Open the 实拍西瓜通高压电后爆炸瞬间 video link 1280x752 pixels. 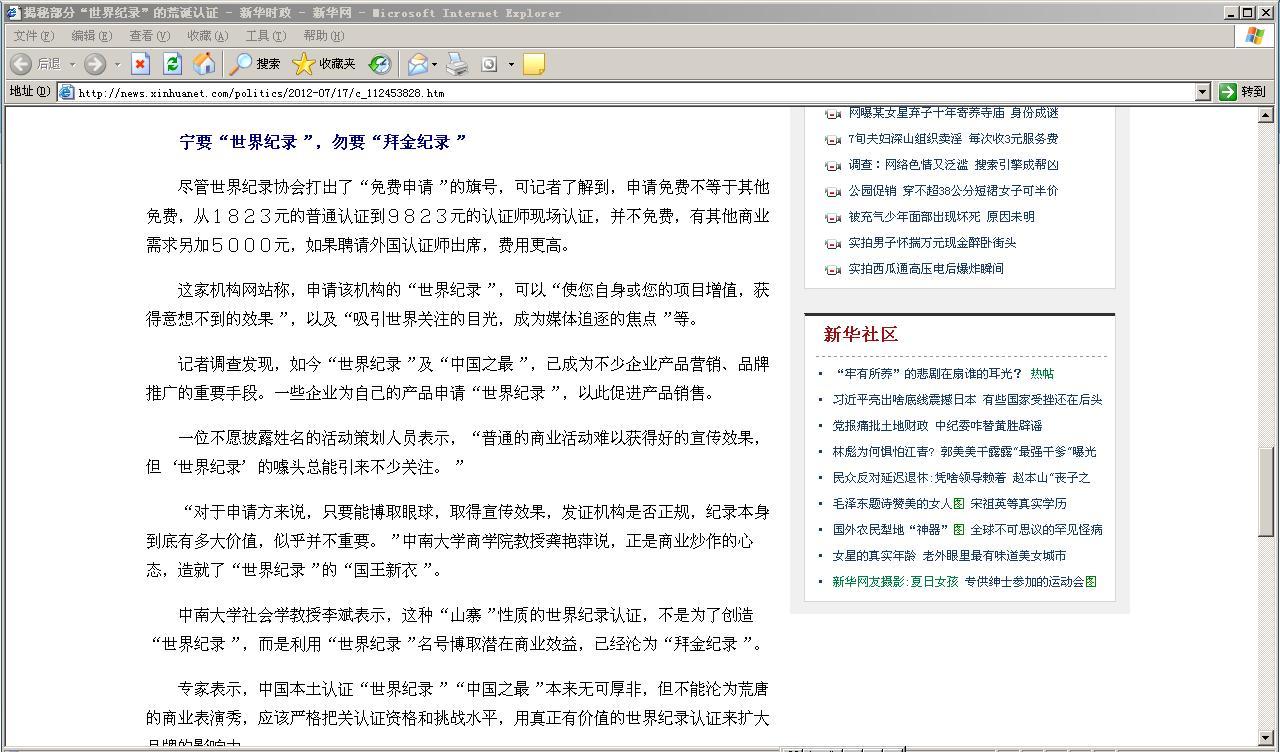tap(925, 269)
